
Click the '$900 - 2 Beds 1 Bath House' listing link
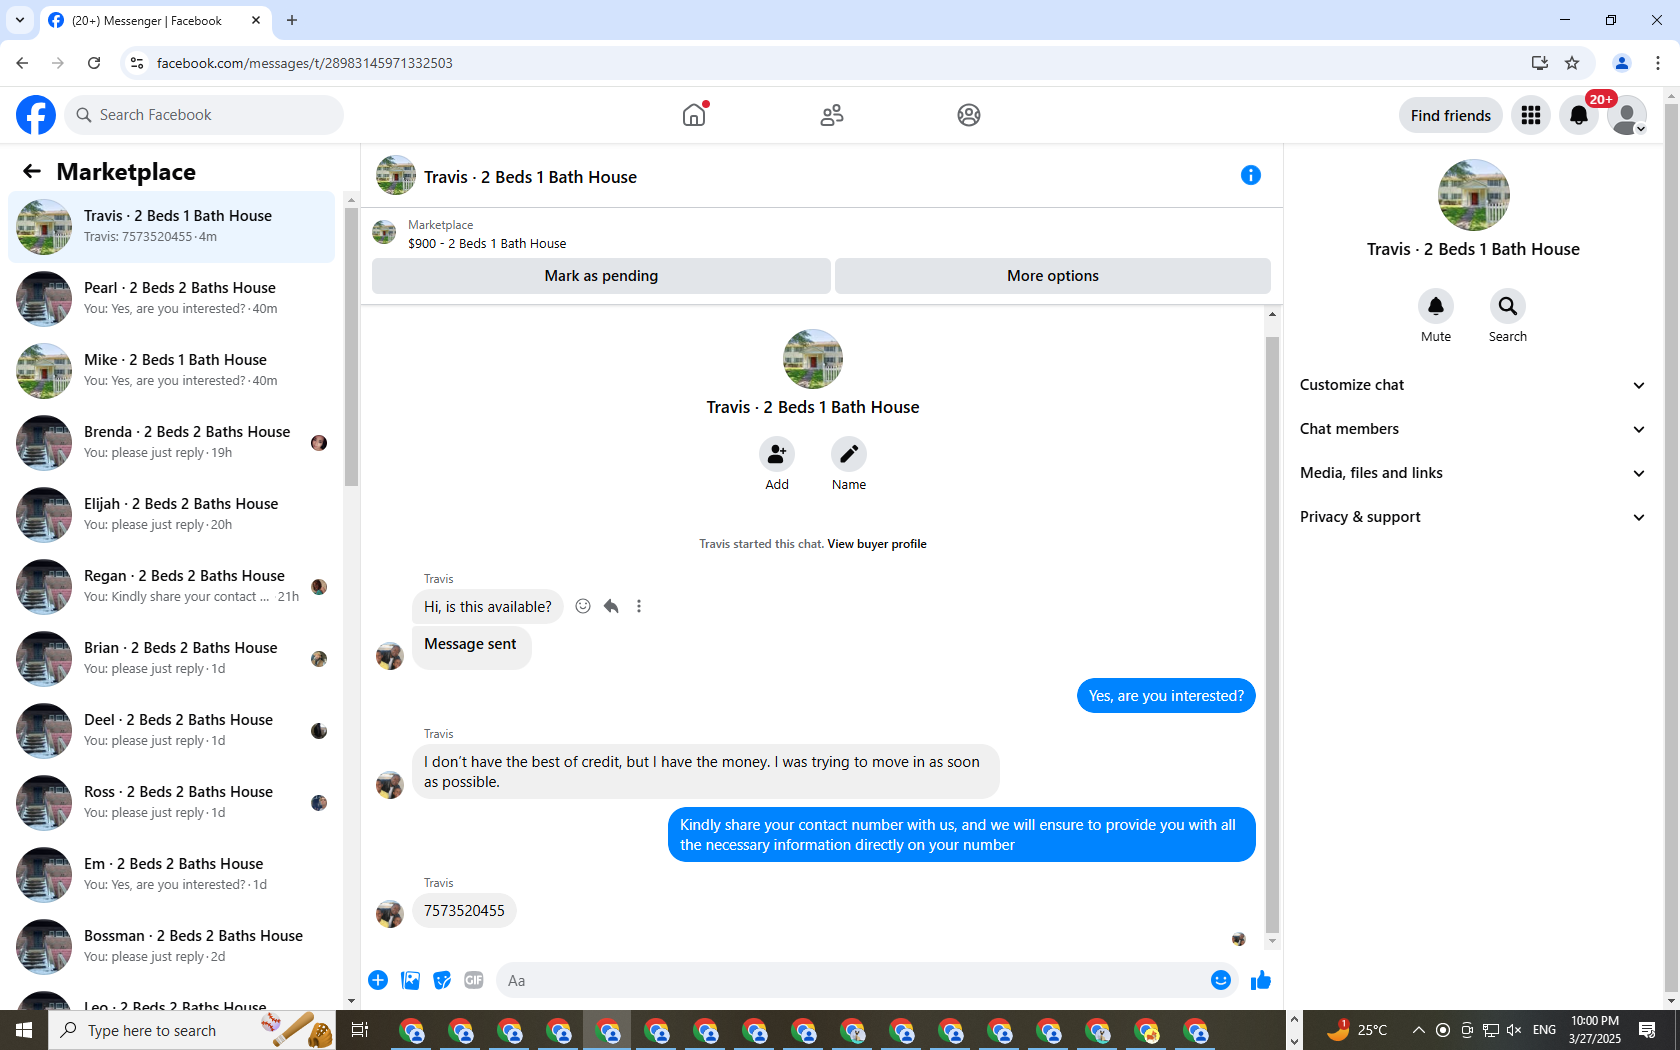tap(487, 243)
